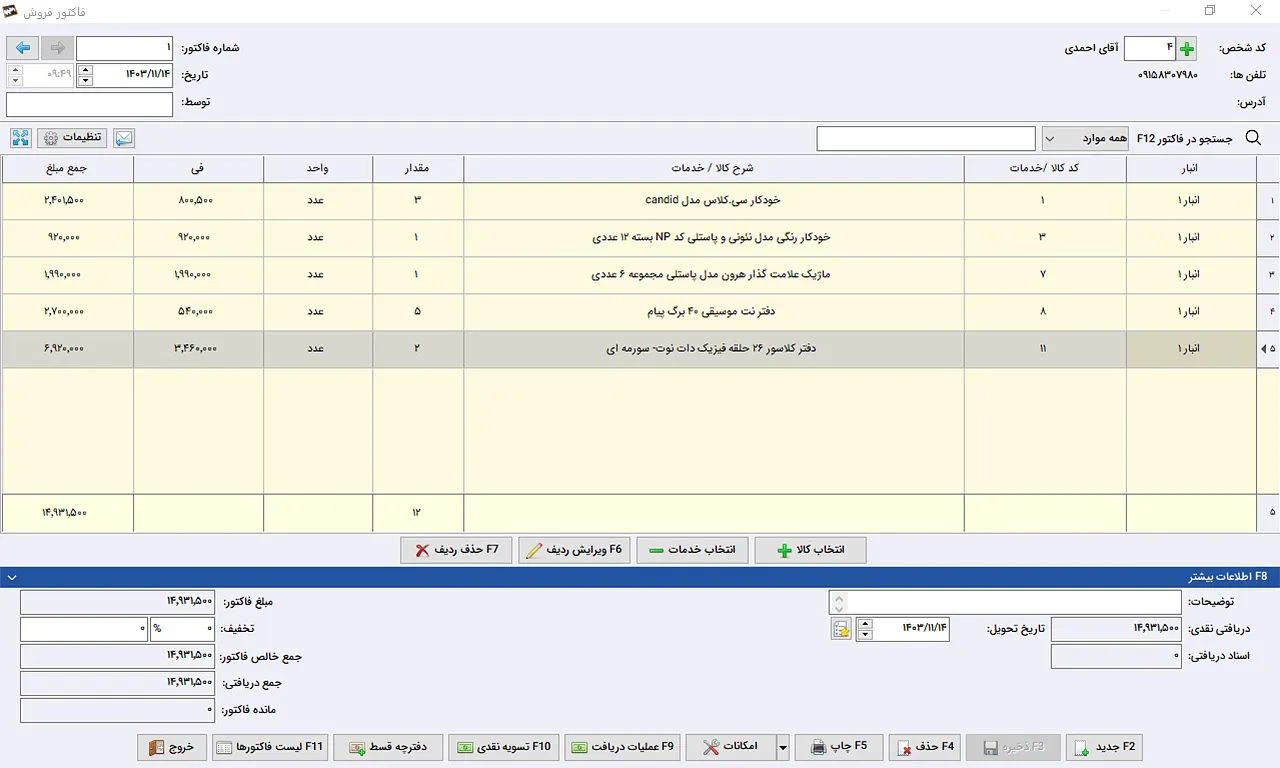
Task: Click the کد کالا /خدمات column header
Action: (x=1045, y=169)
